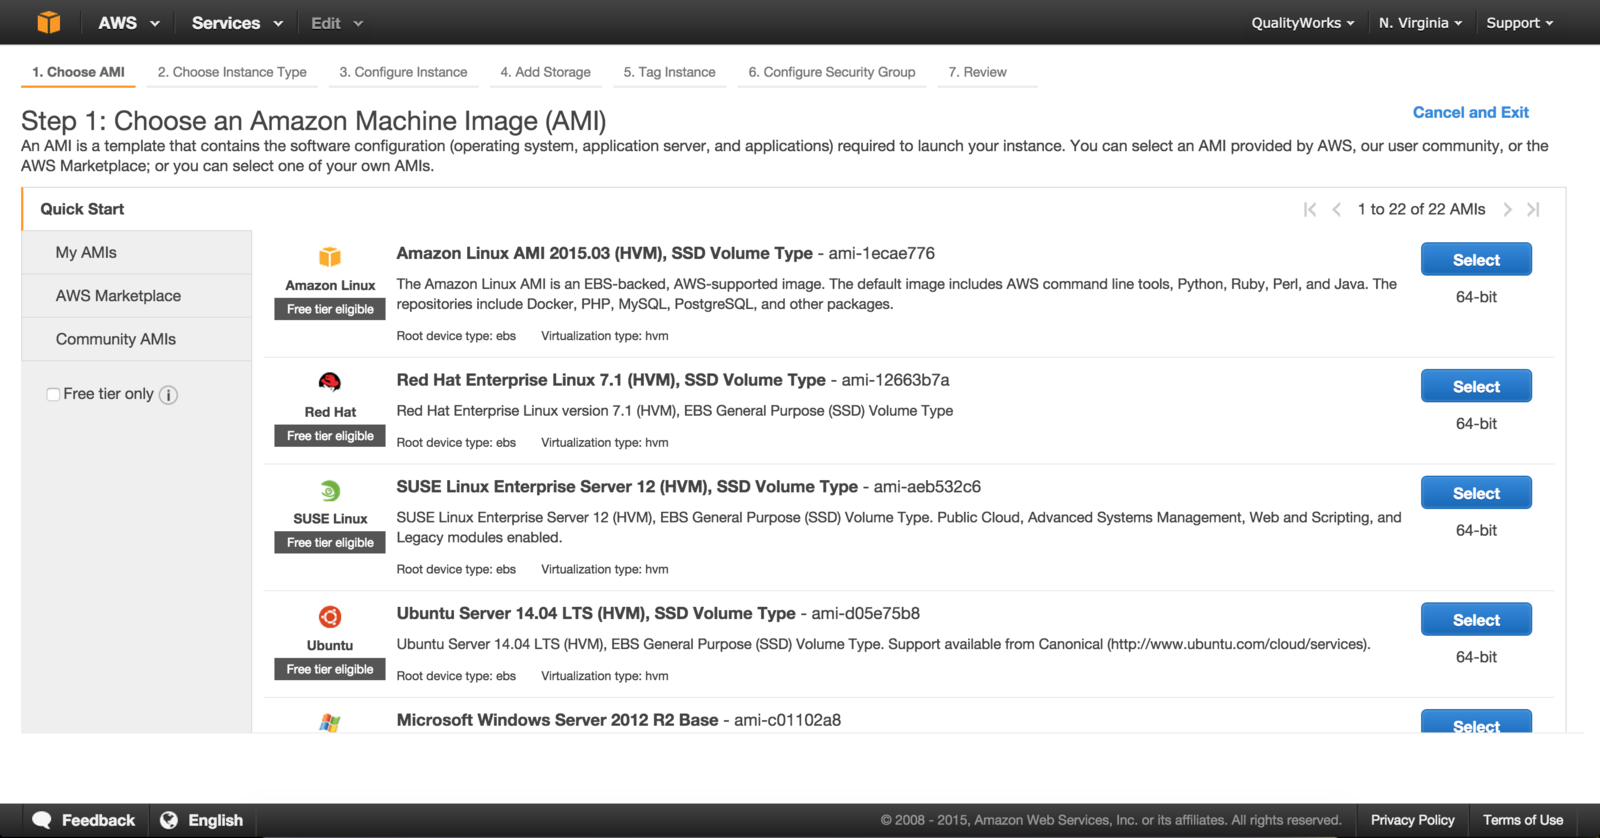Open the QualityWorks account dropdown
1600x838 pixels.
tap(1303, 23)
